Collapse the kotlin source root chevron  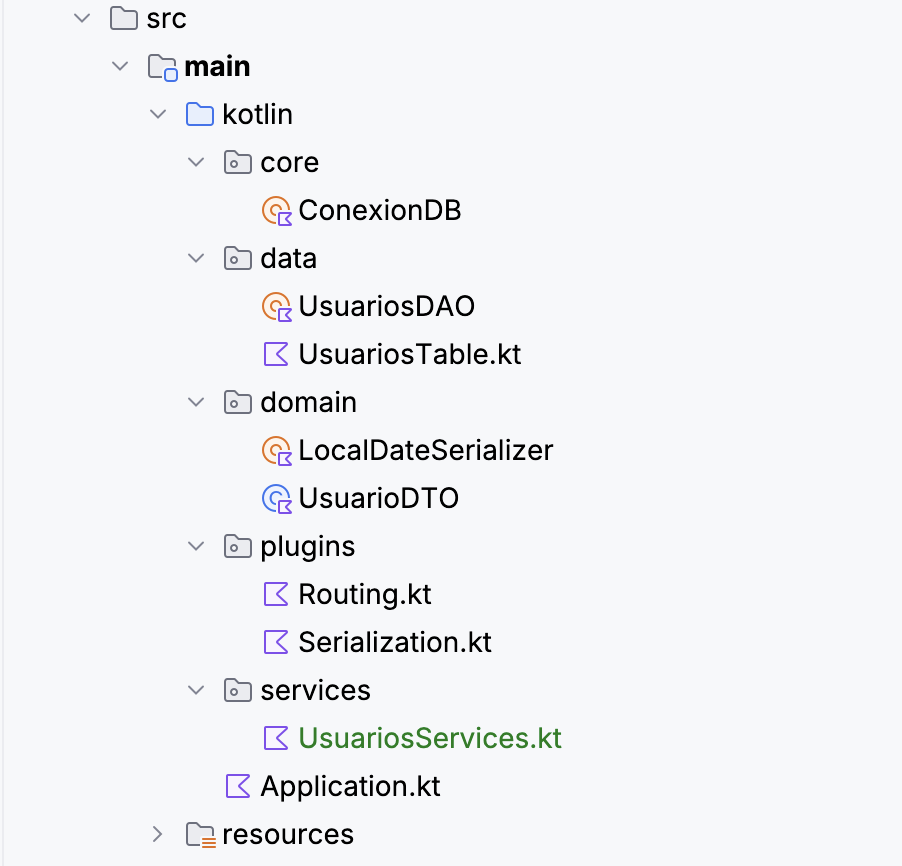click(x=158, y=115)
